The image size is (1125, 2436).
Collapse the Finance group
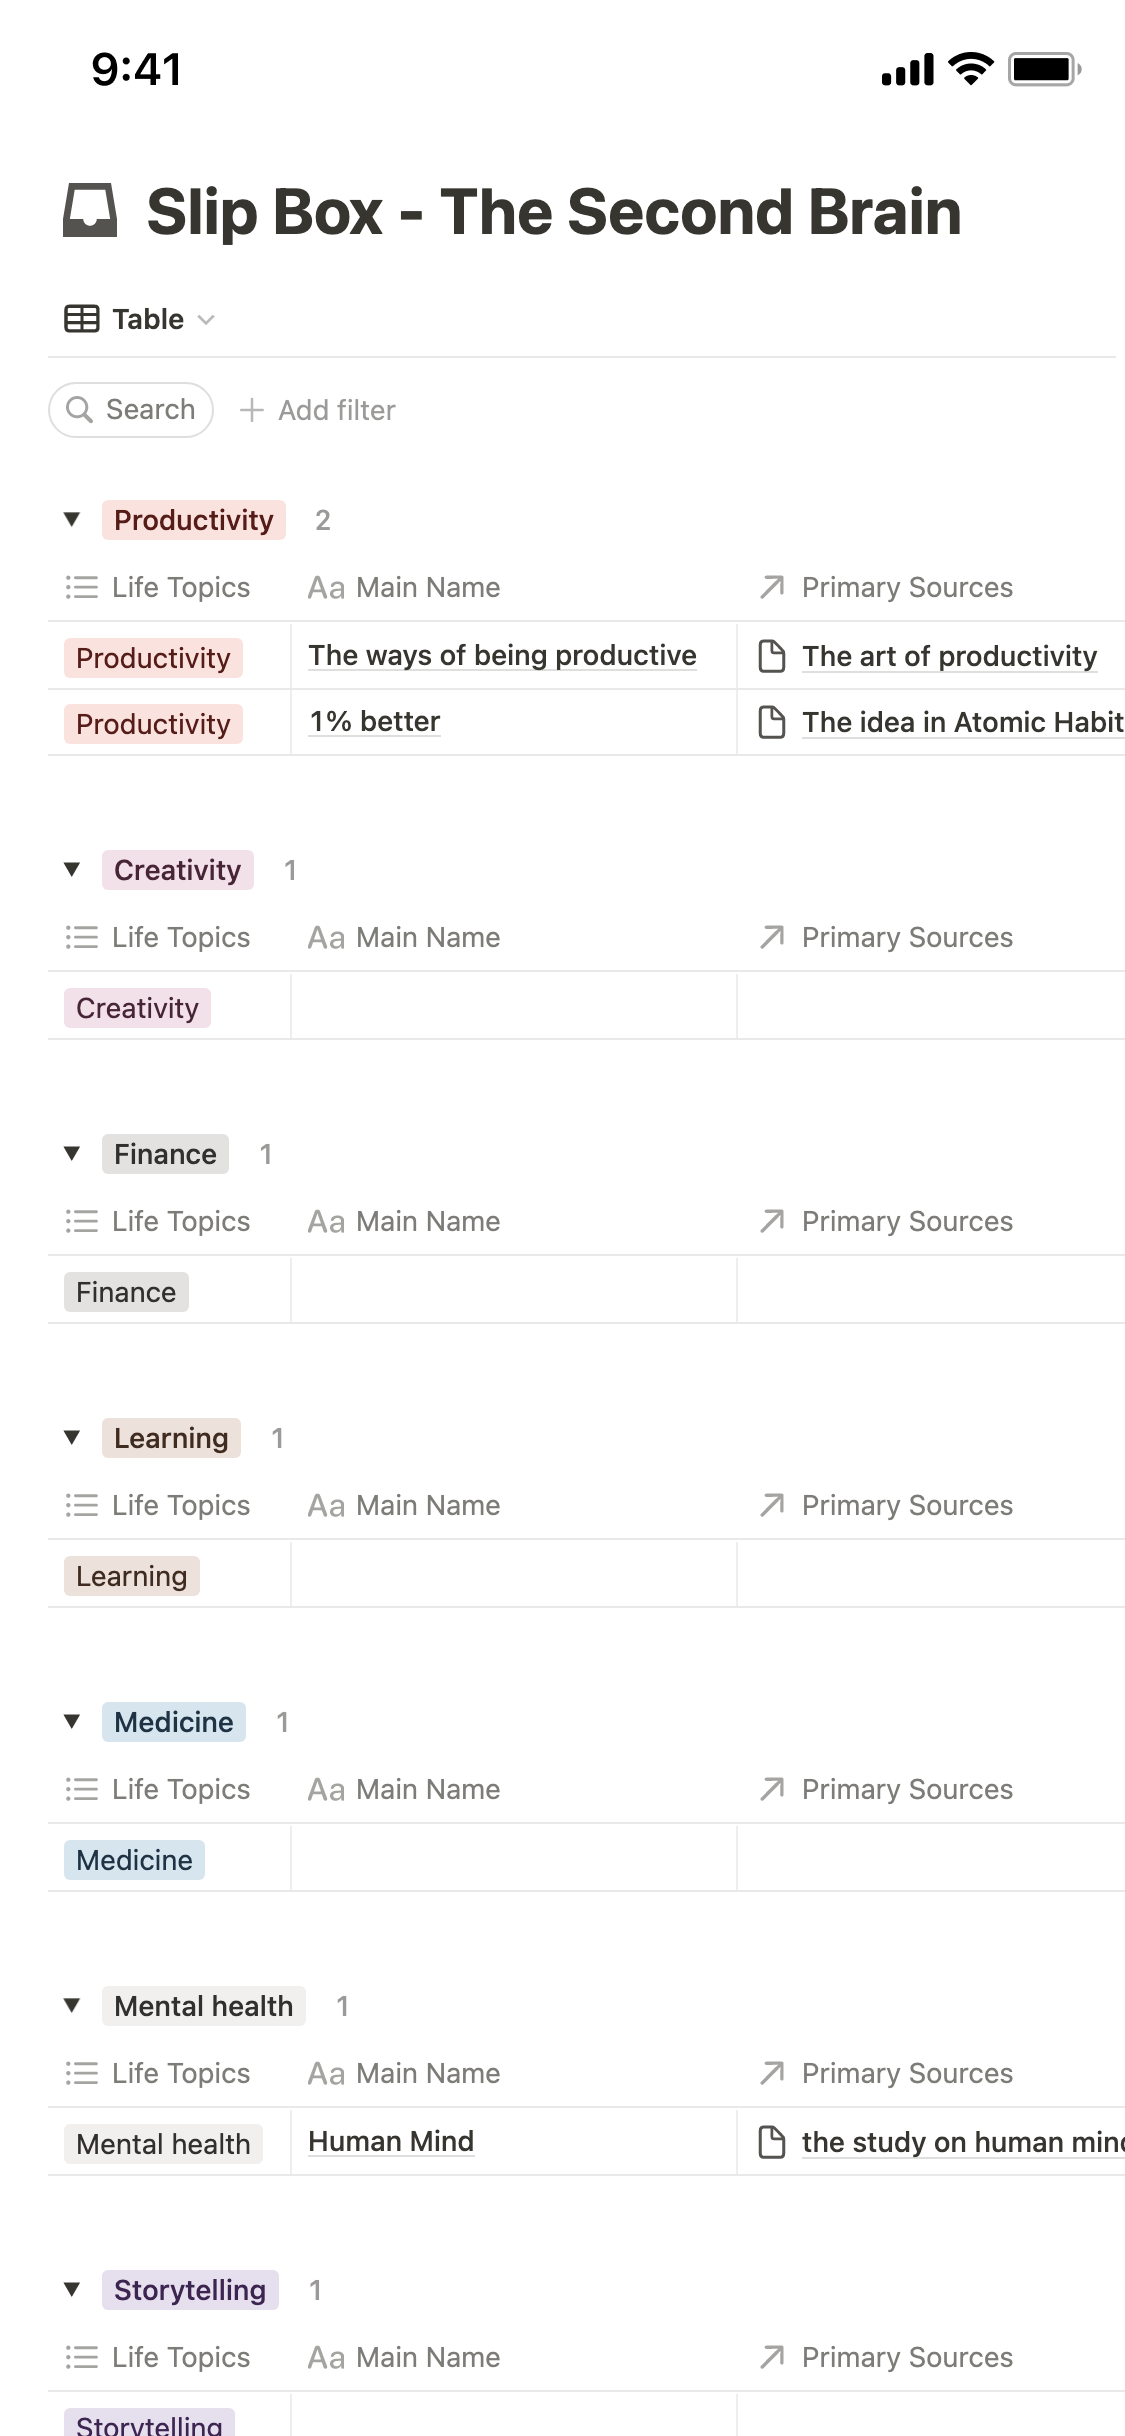(x=72, y=1153)
